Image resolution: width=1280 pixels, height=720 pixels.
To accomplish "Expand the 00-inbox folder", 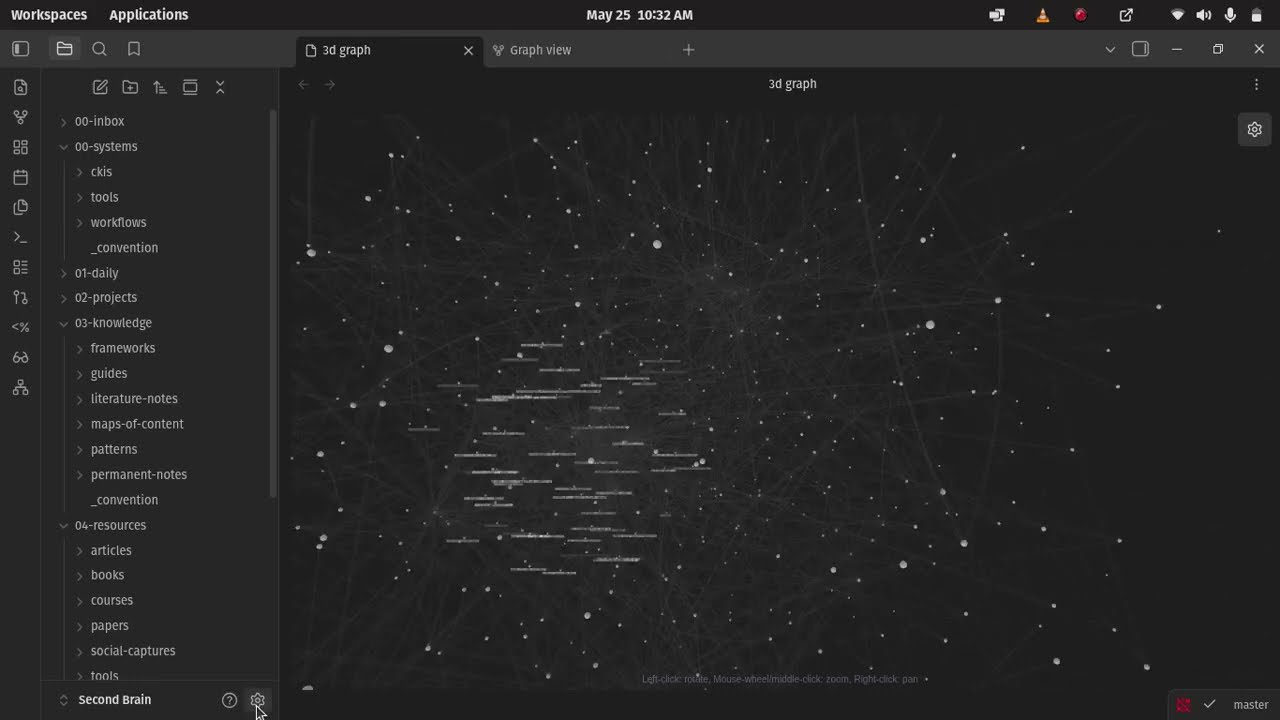I will point(63,122).
